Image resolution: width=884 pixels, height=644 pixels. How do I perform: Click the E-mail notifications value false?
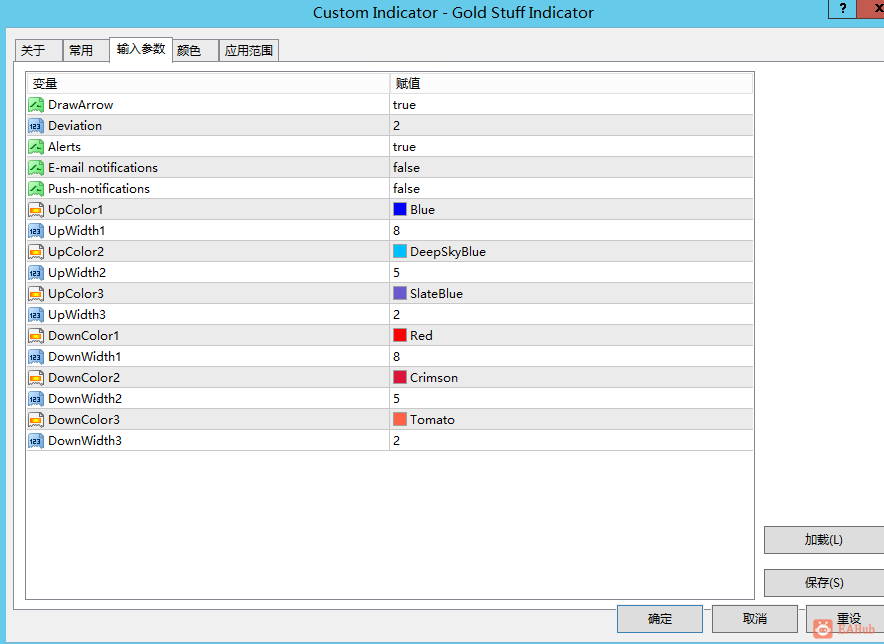tap(406, 167)
